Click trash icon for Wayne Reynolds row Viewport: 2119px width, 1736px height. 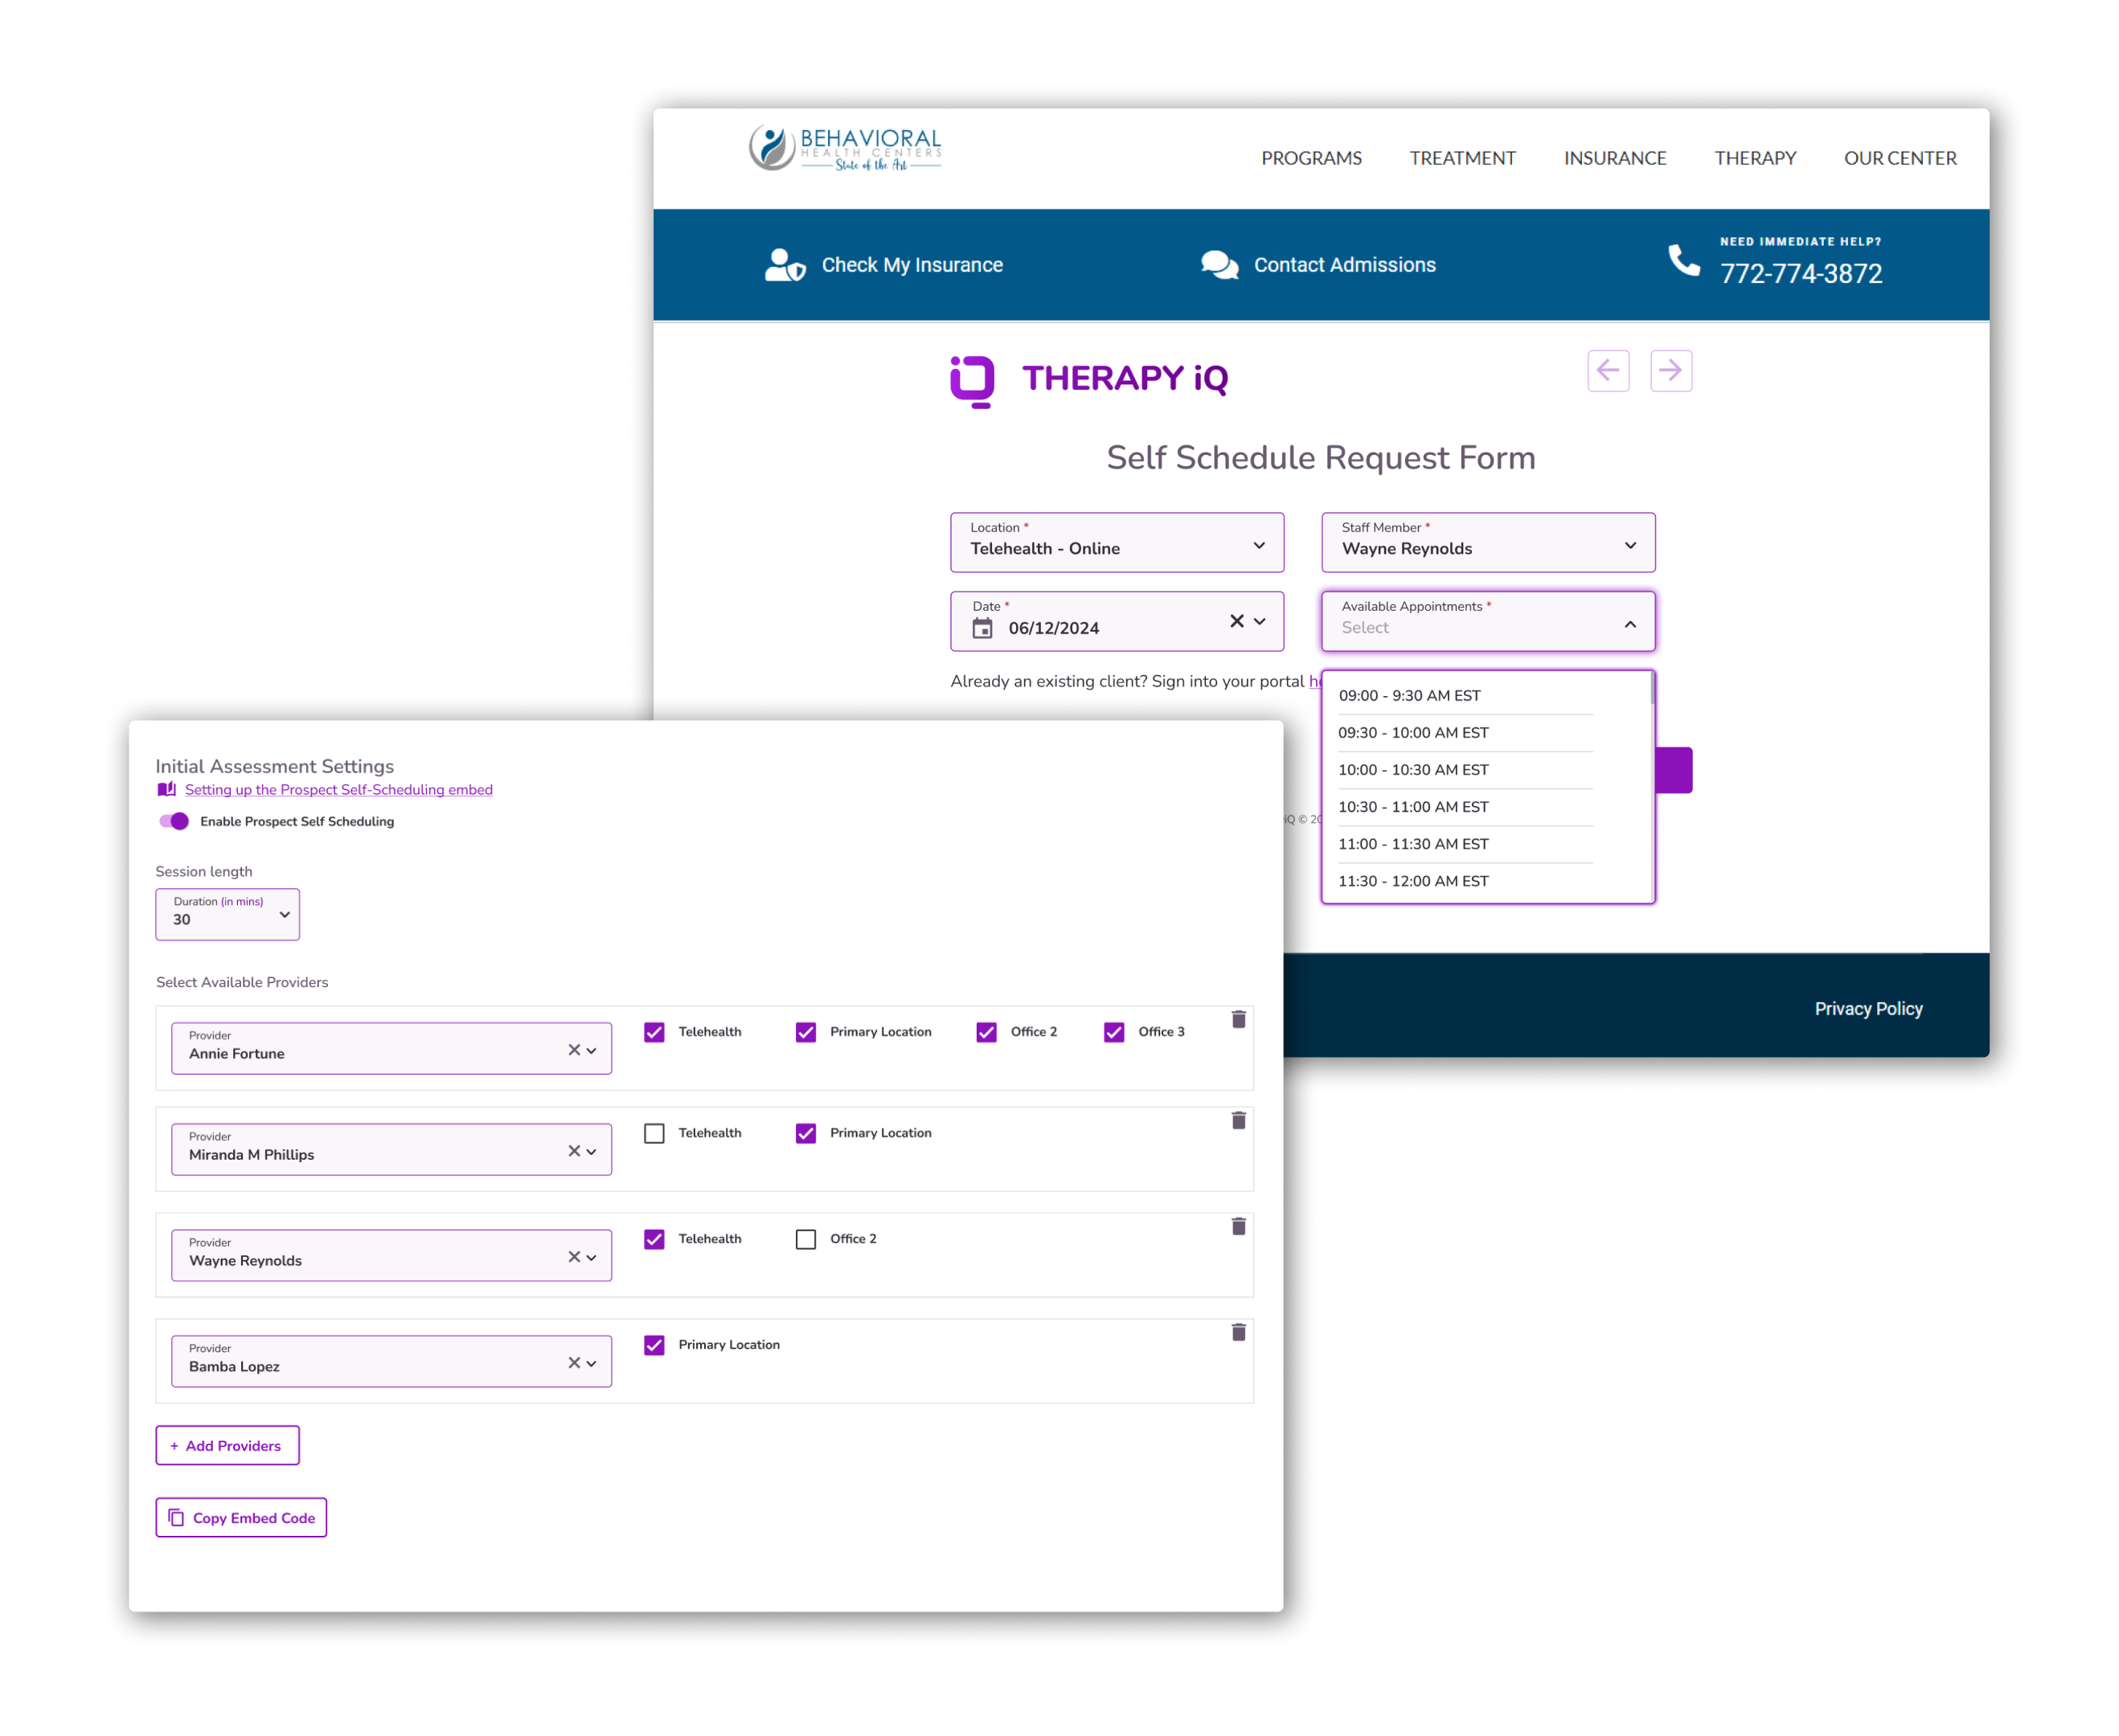[1238, 1226]
